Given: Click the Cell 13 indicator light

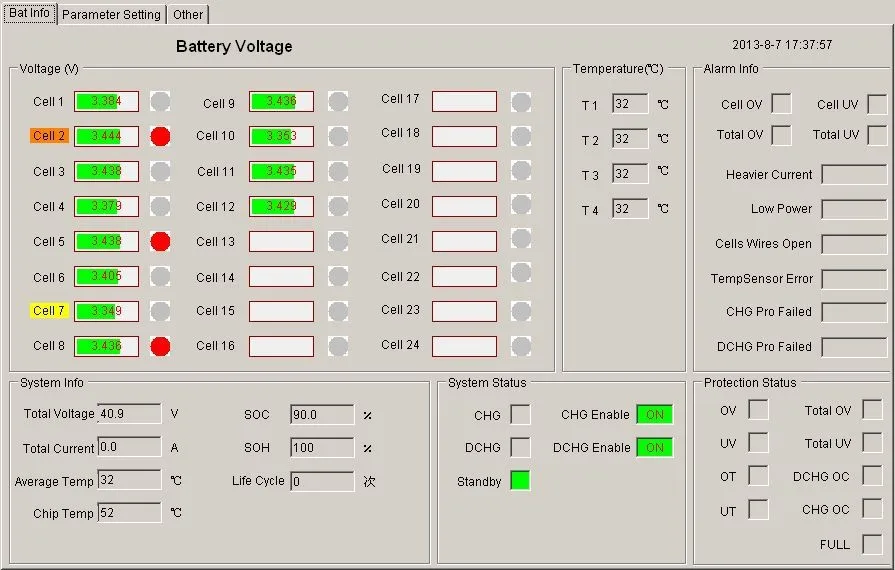Looking at the screenshot, I should pyautogui.click(x=338, y=241).
